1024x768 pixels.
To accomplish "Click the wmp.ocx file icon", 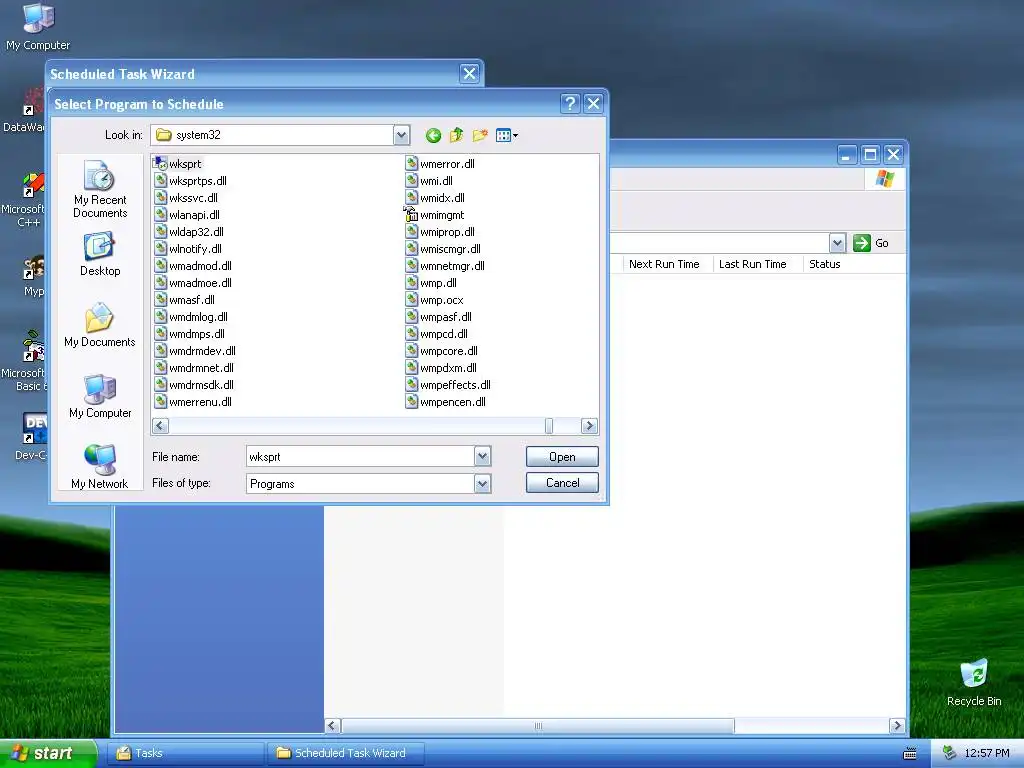I will click(x=411, y=300).
